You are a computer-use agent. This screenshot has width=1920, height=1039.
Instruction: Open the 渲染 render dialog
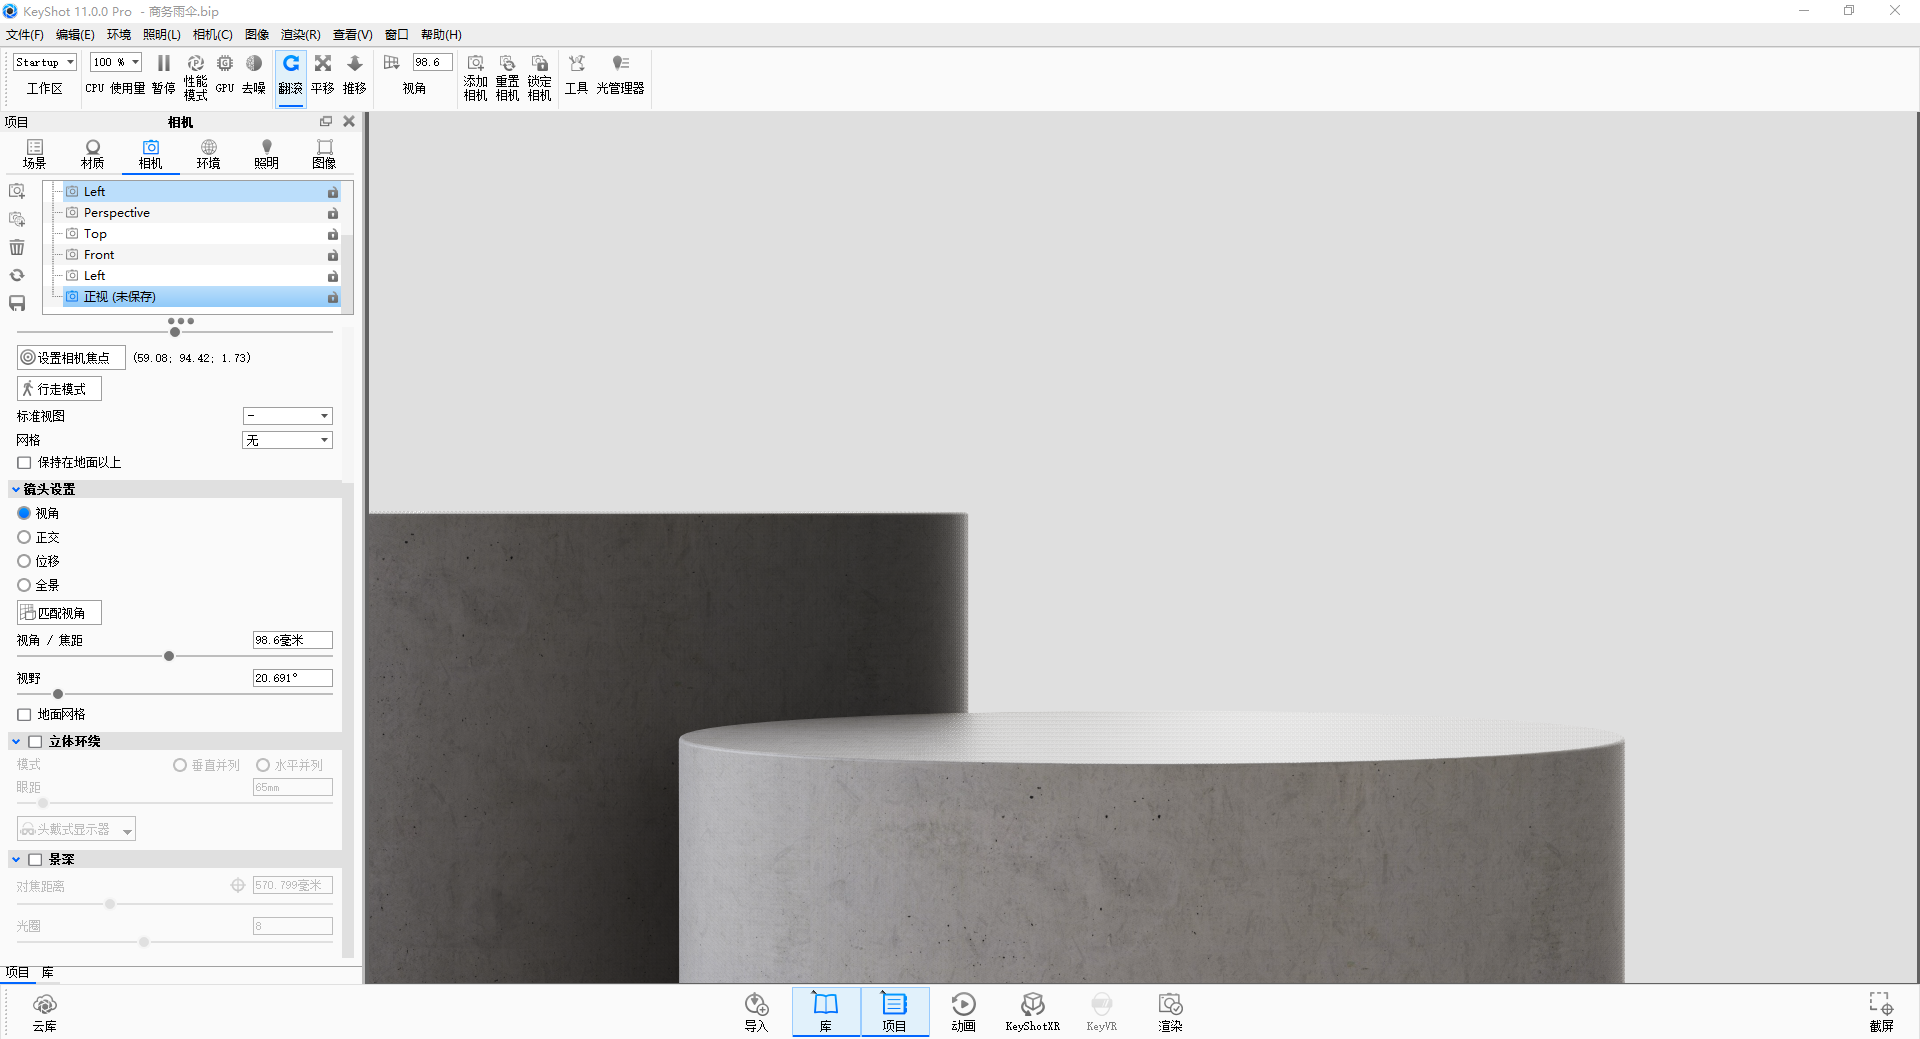[1171, 1012]
